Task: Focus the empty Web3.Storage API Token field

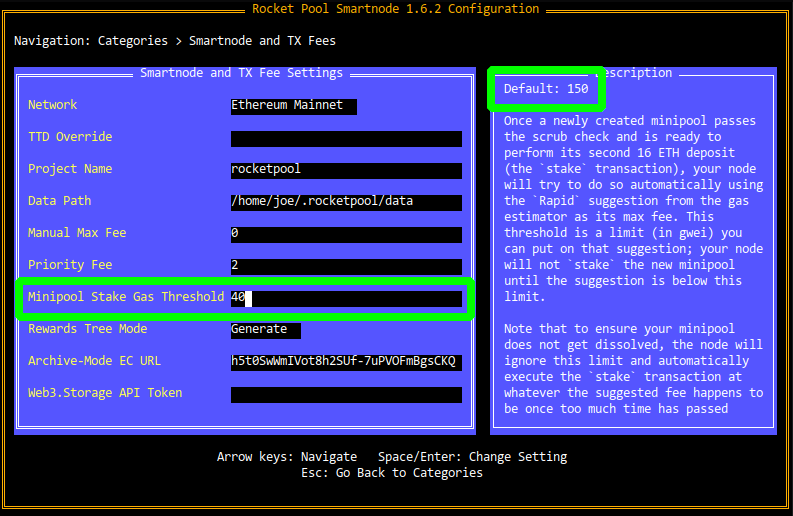Action: point(346,394)
